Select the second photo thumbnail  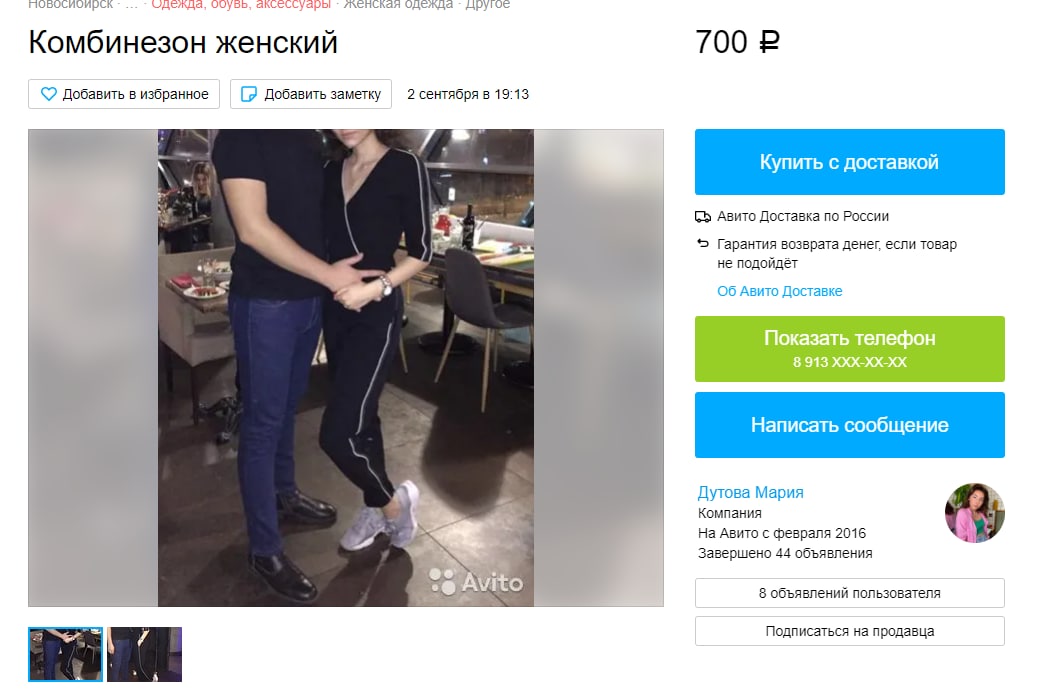tap(145, 654)
